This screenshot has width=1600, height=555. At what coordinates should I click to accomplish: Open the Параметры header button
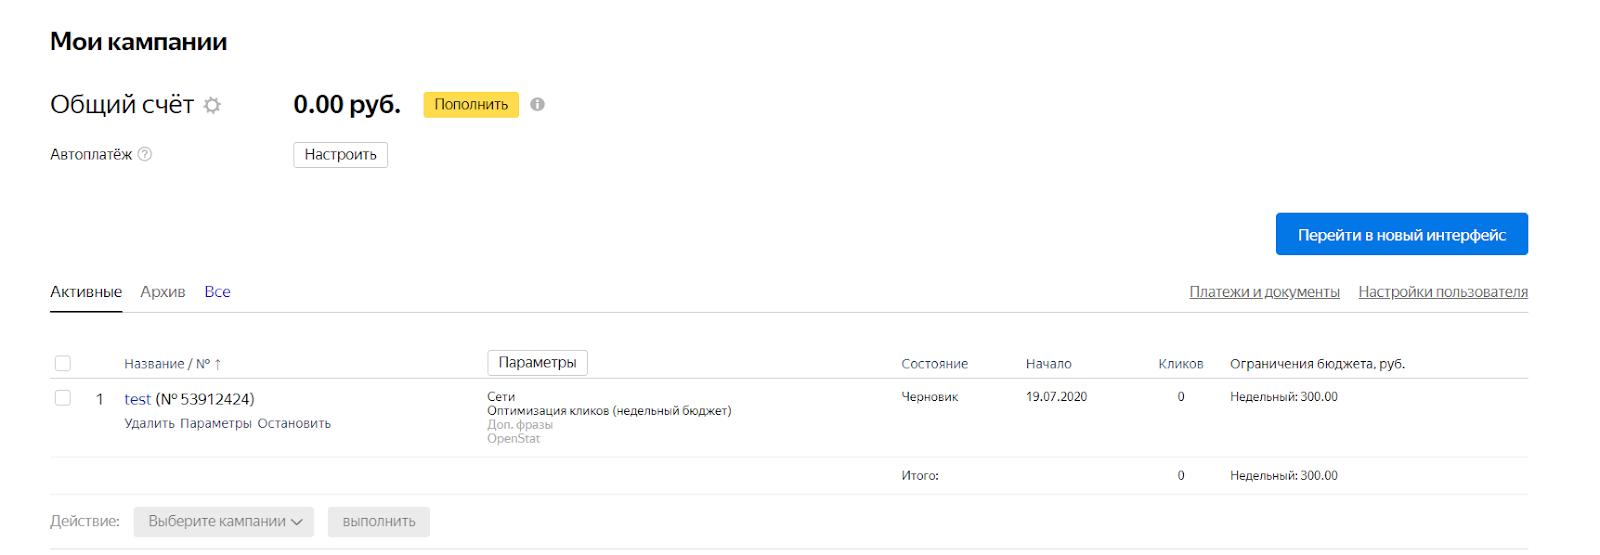pos(537,362)
